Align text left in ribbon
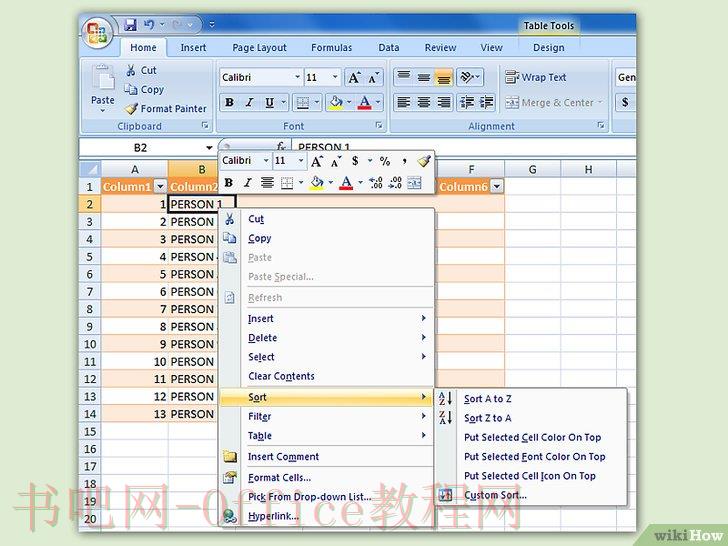Image resolution: width=728 pixels, height=546 pixels. [x=404, y=103]
